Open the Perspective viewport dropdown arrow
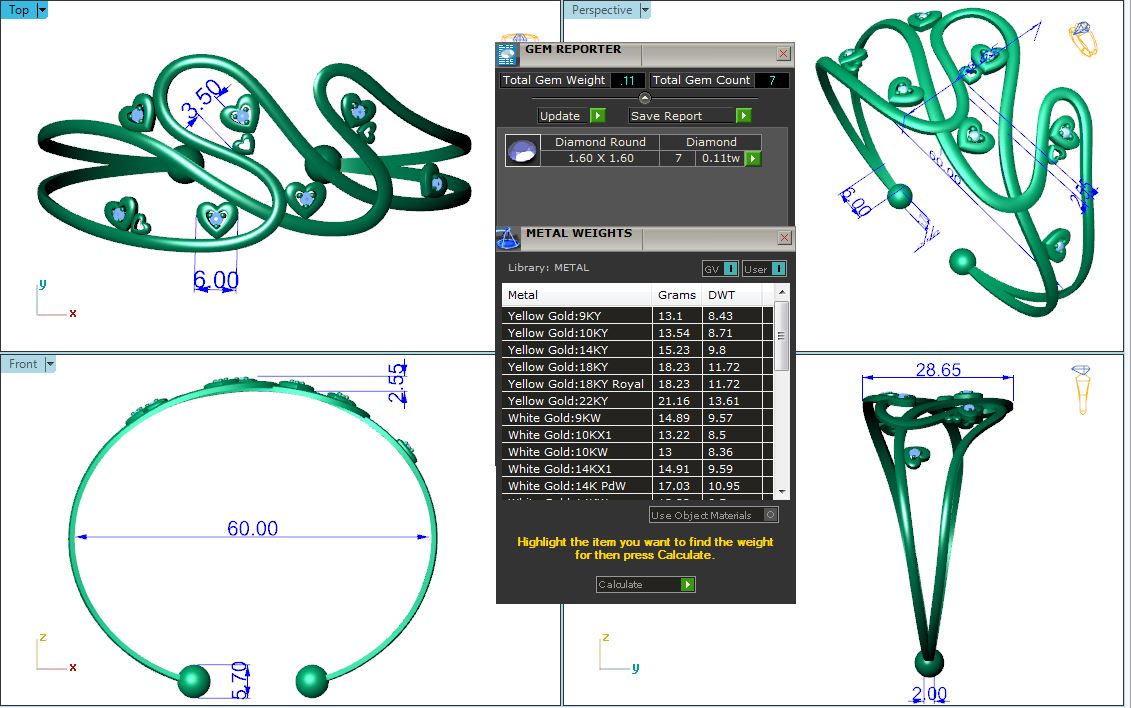Image resolution: width=1131 pixels, height=708 pixels. tap(644, 10)
